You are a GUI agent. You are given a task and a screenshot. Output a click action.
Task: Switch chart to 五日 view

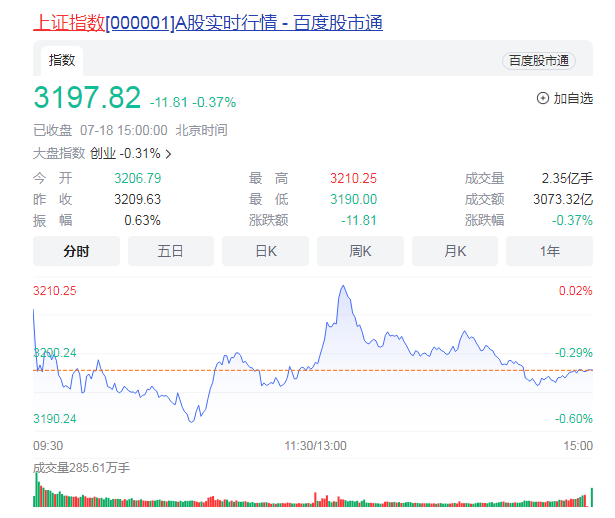pos(171,251)
